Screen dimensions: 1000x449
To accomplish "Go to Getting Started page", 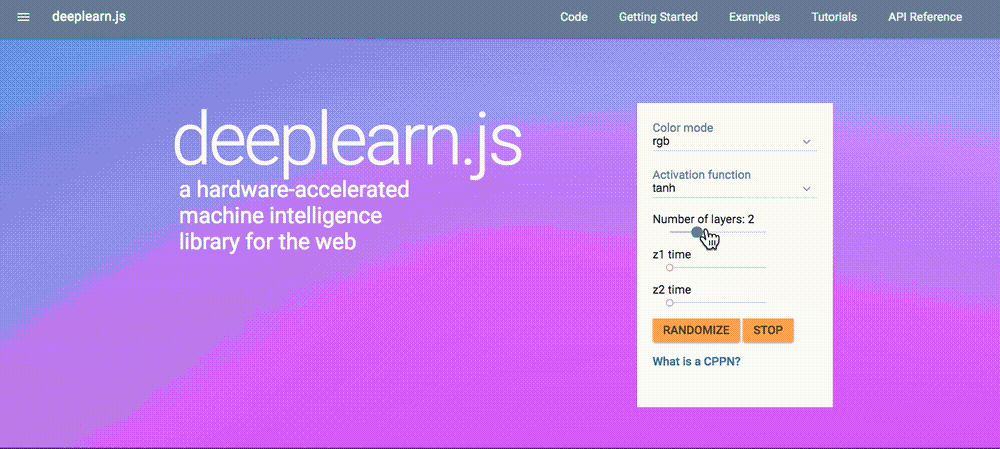I will point(658,17).
